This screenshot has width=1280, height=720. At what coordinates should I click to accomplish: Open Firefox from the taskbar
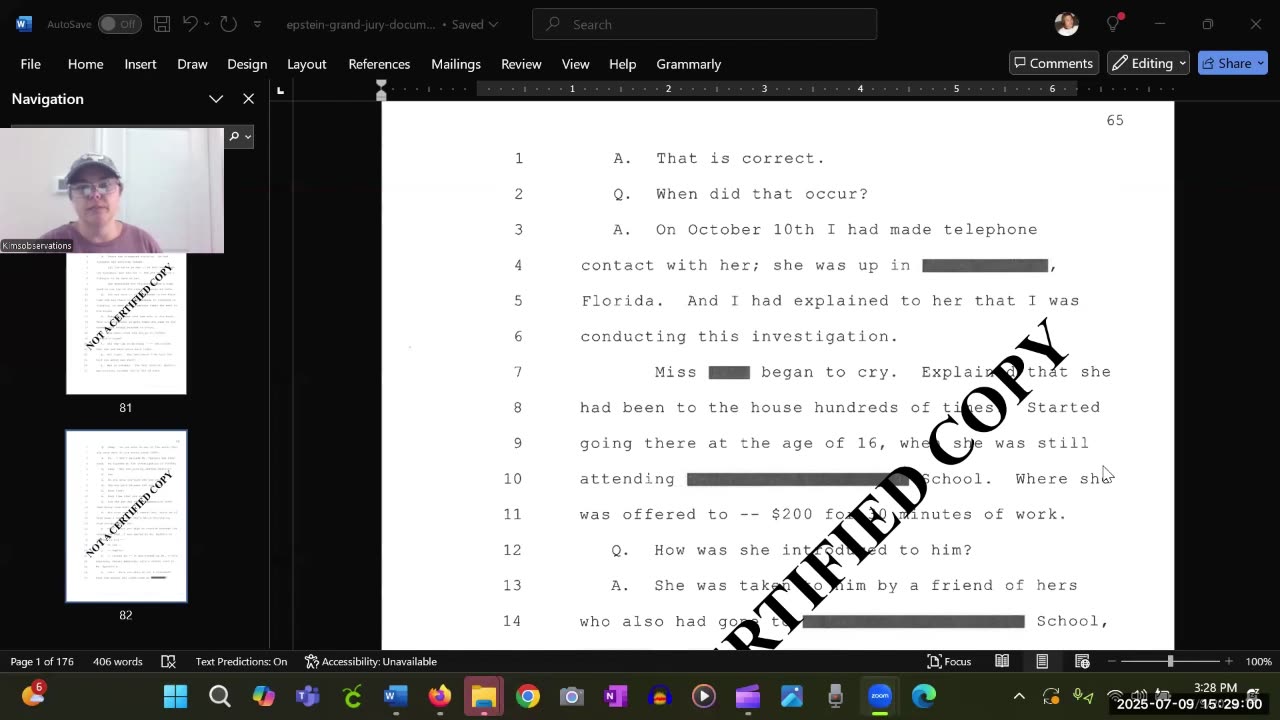click(439, 696)
